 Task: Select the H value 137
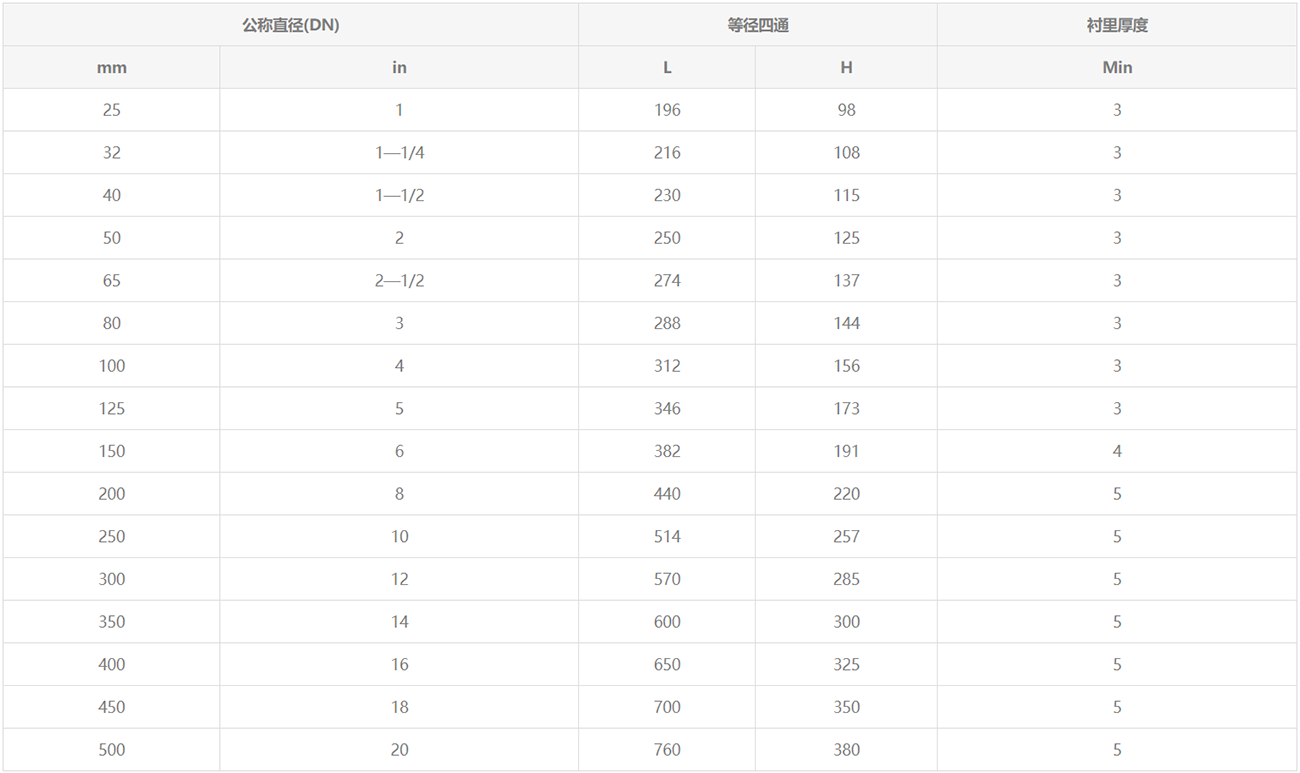click(x=846, y=281)
